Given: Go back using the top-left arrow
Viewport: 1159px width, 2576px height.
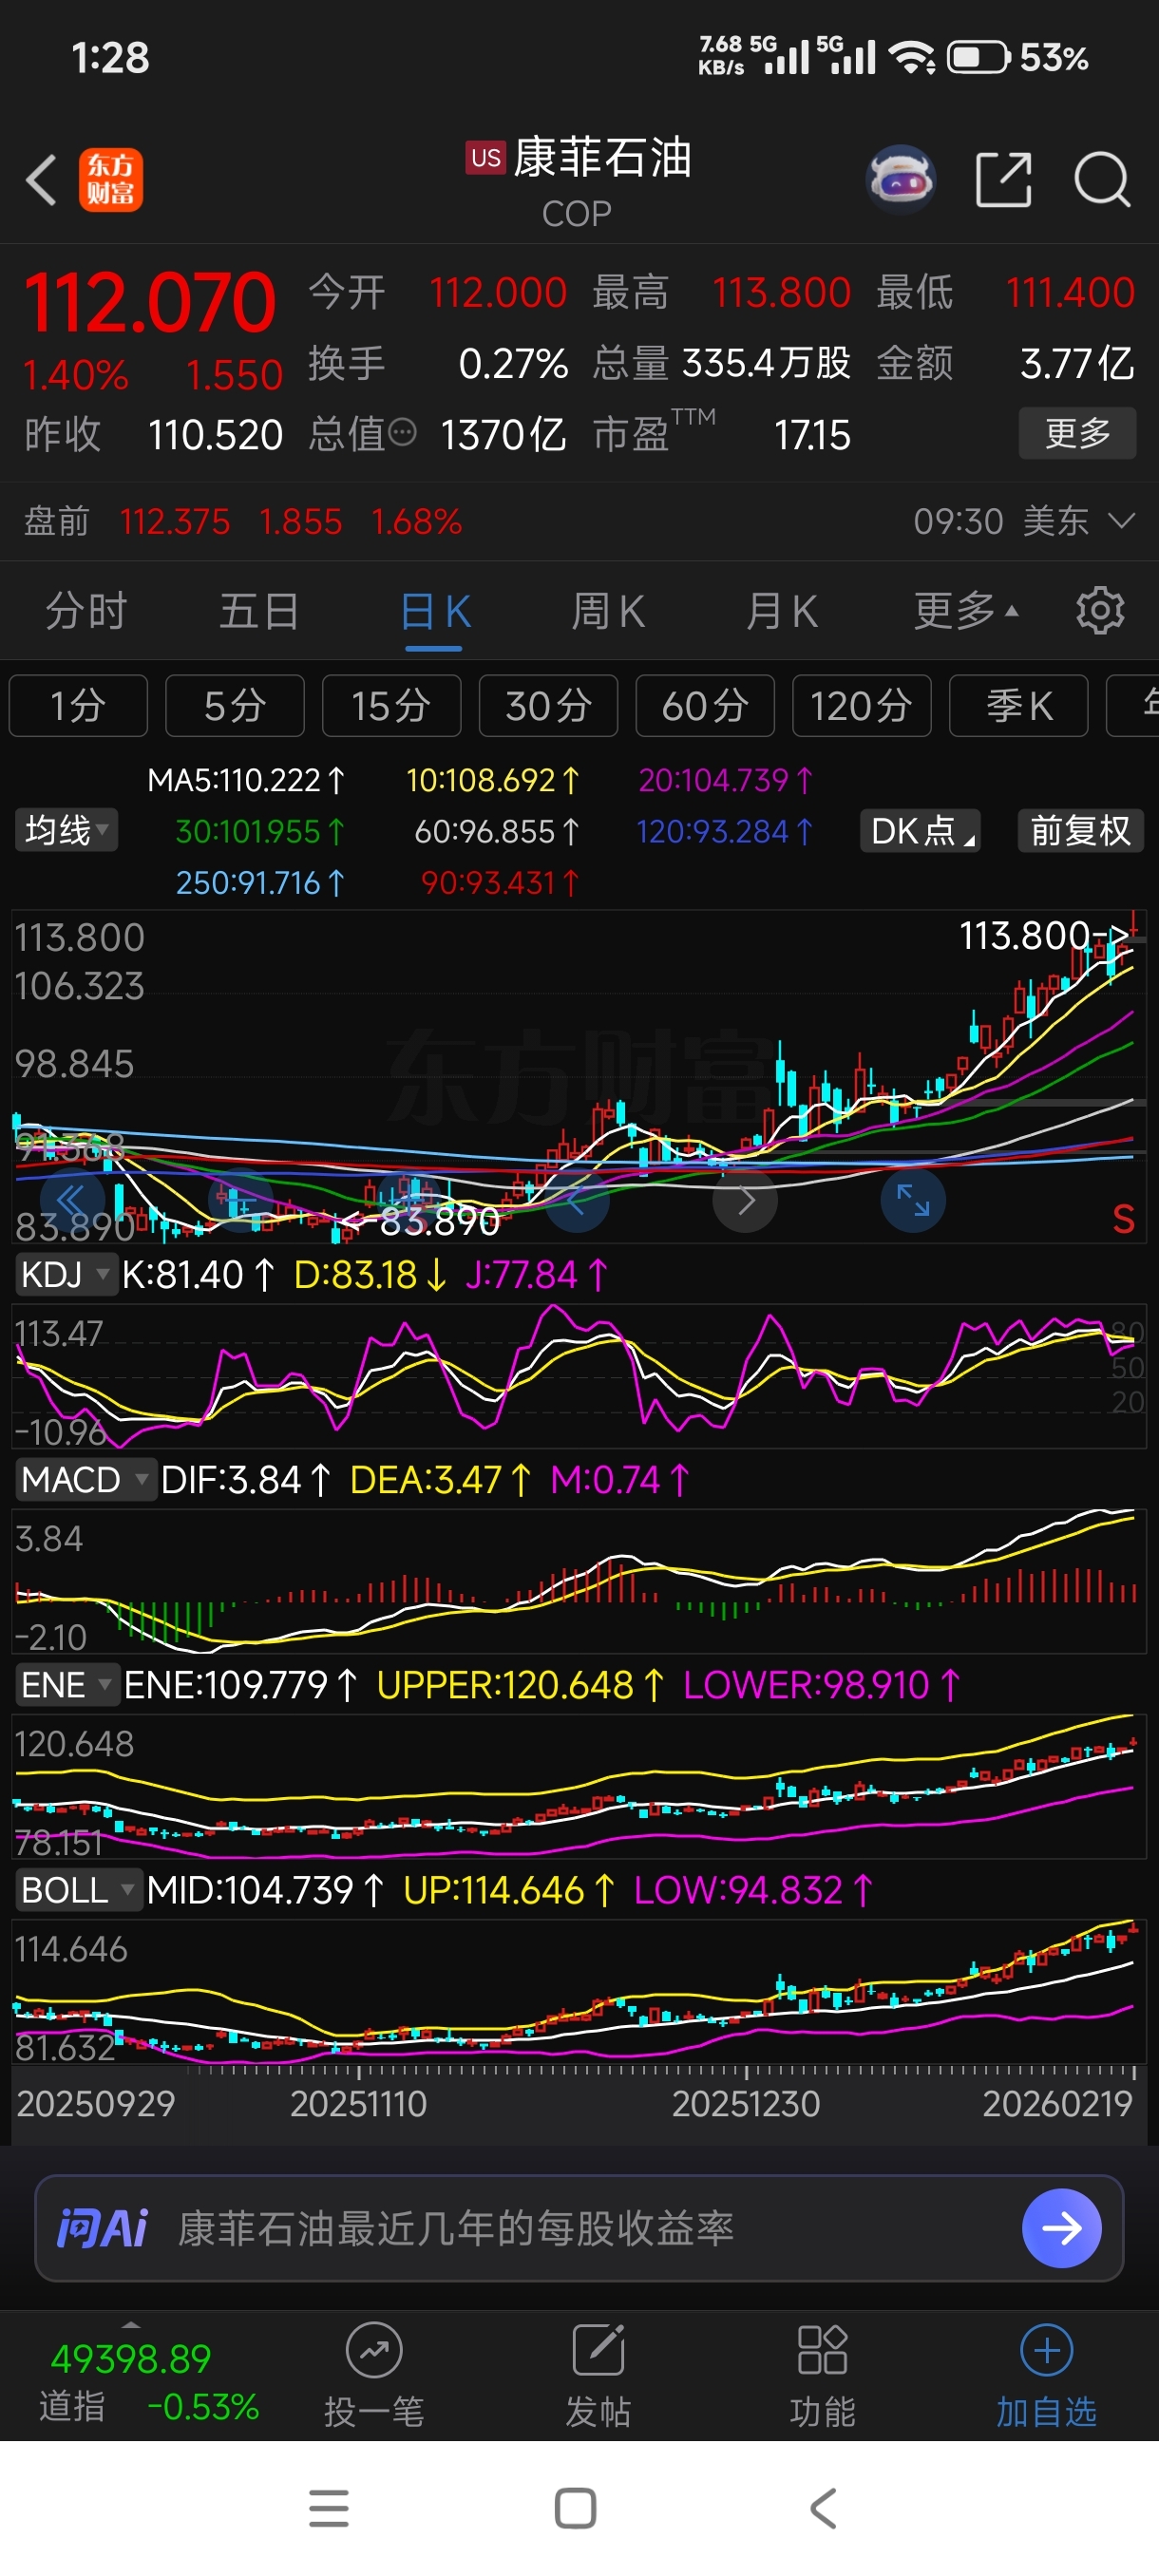Looking at the screenshot, I should tap(41, 180).
